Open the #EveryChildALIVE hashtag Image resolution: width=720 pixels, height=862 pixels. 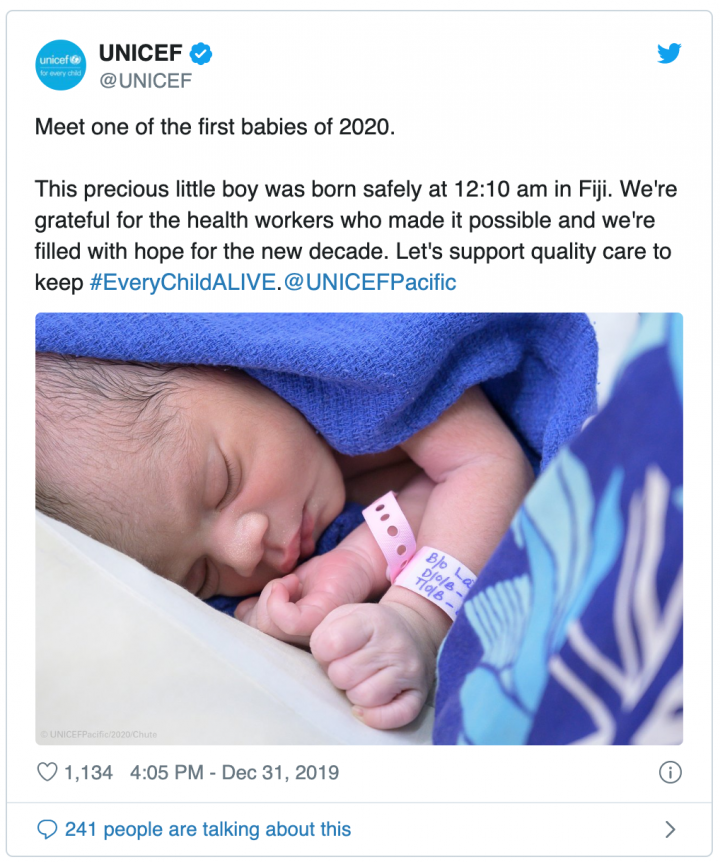(181, 282)
